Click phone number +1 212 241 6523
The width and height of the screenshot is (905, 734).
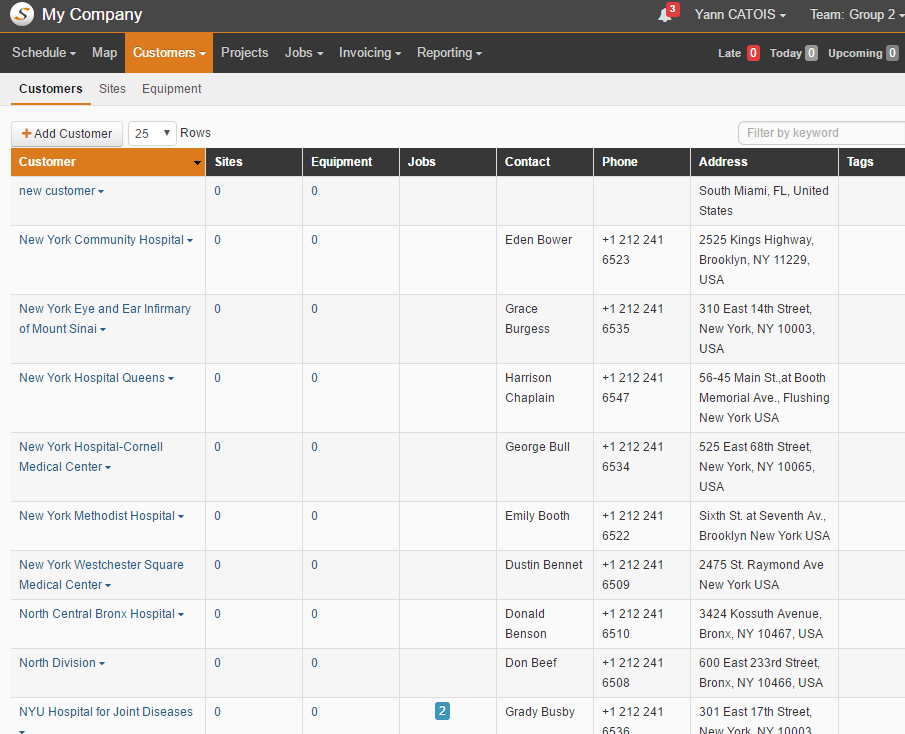[633, 250]
